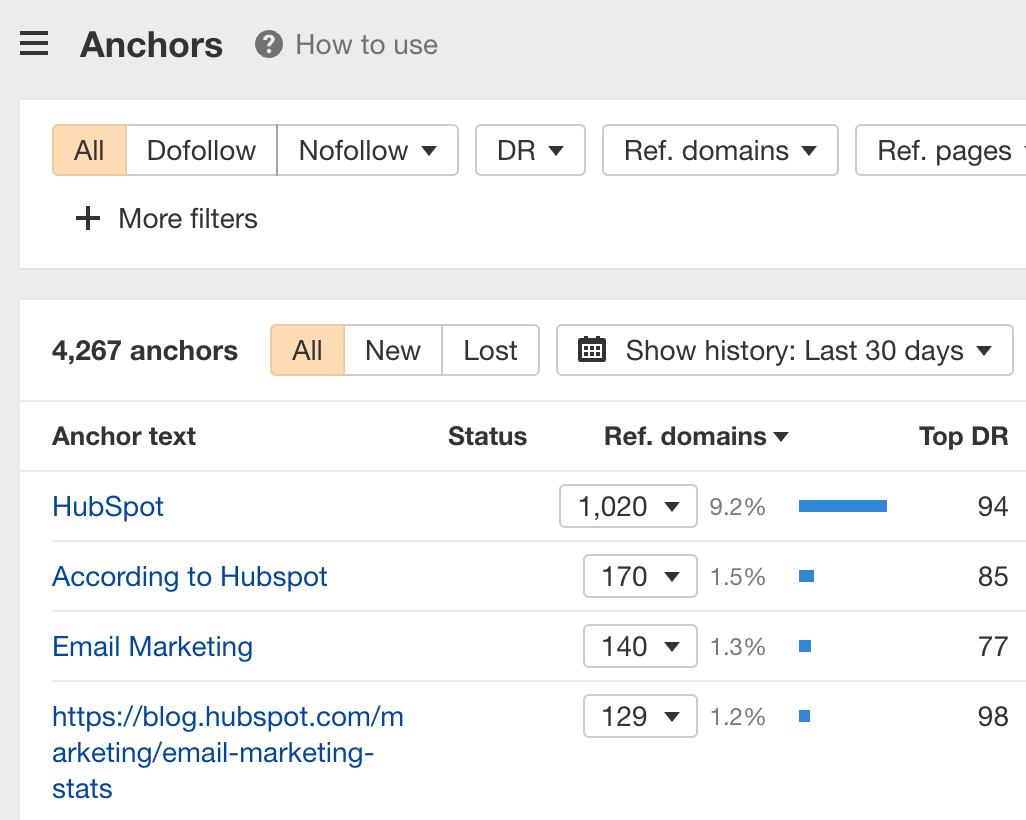Click the calendar icon in the history selector
The height and width of the screenshot is (820, 1026).
tap(591, 350)
